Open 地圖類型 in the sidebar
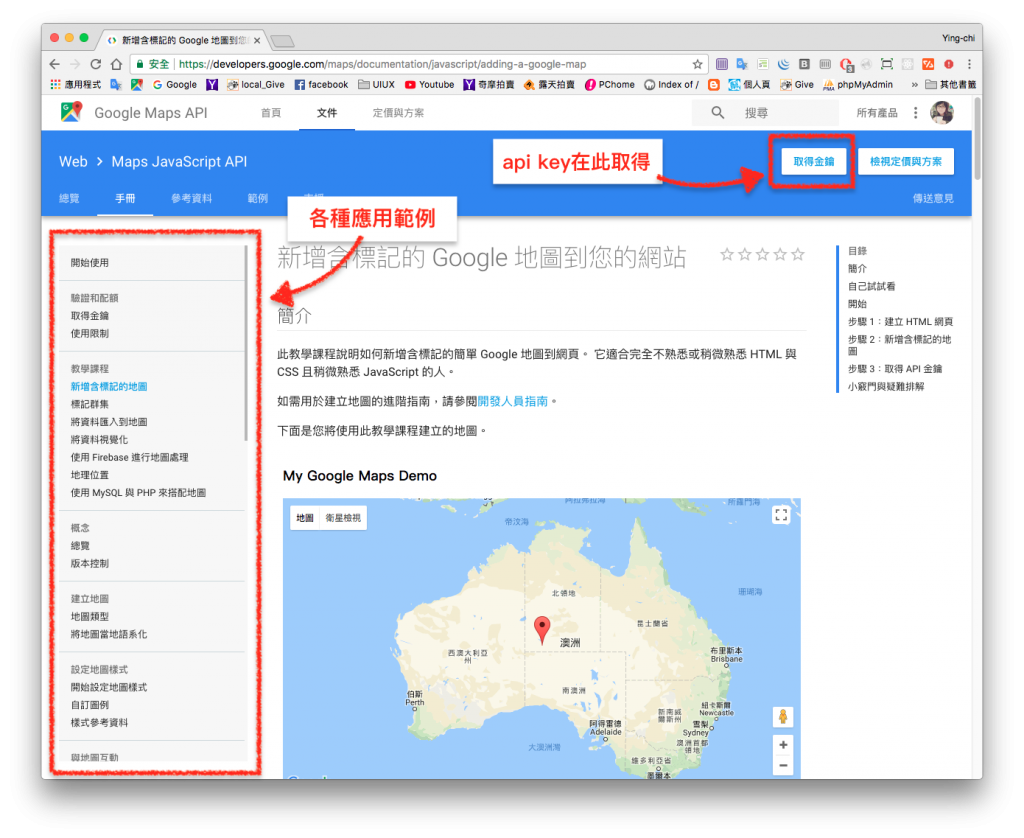1024x838 pixels. click(x=90, y=616)
